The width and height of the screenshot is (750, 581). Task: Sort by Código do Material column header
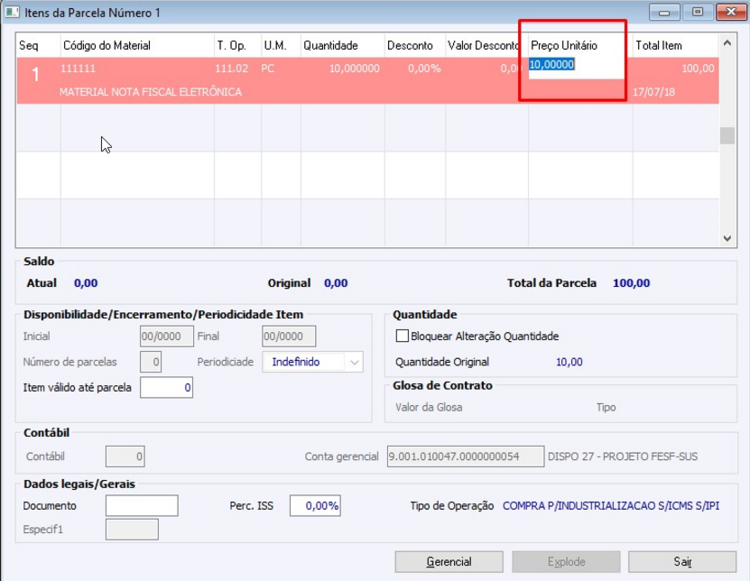point(107,45)
